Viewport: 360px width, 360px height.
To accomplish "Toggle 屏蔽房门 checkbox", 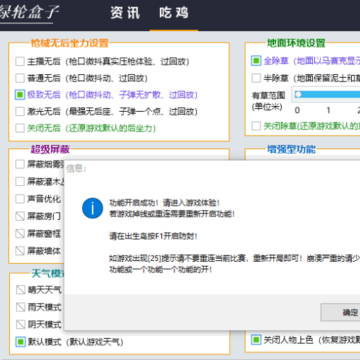I will [x=20, y=216].
